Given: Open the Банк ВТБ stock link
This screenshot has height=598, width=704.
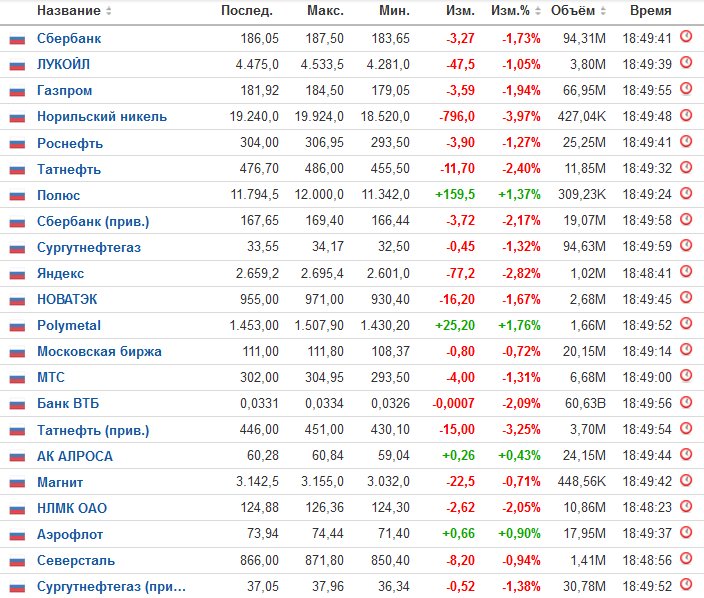Looking at the screenshot, I should point(68,403).
